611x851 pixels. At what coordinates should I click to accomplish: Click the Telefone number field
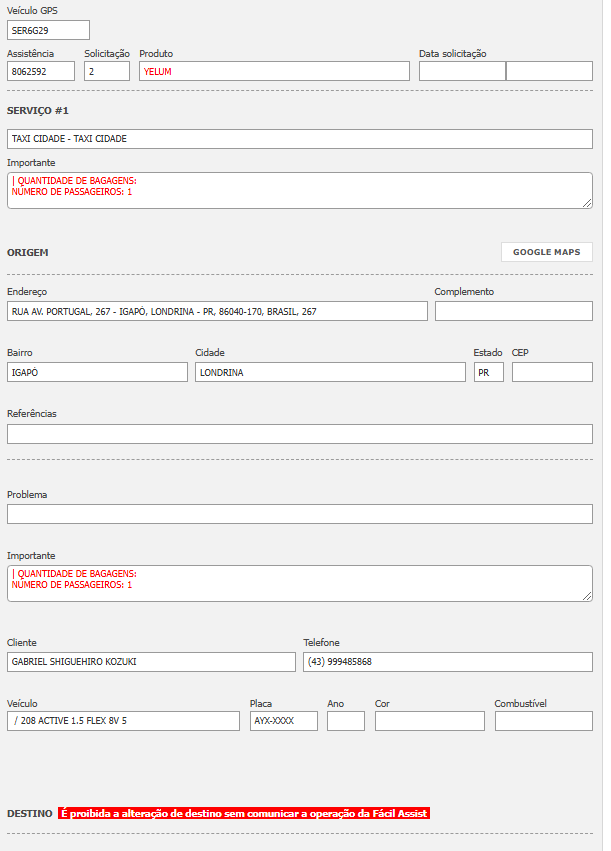[x=447, y=662]
